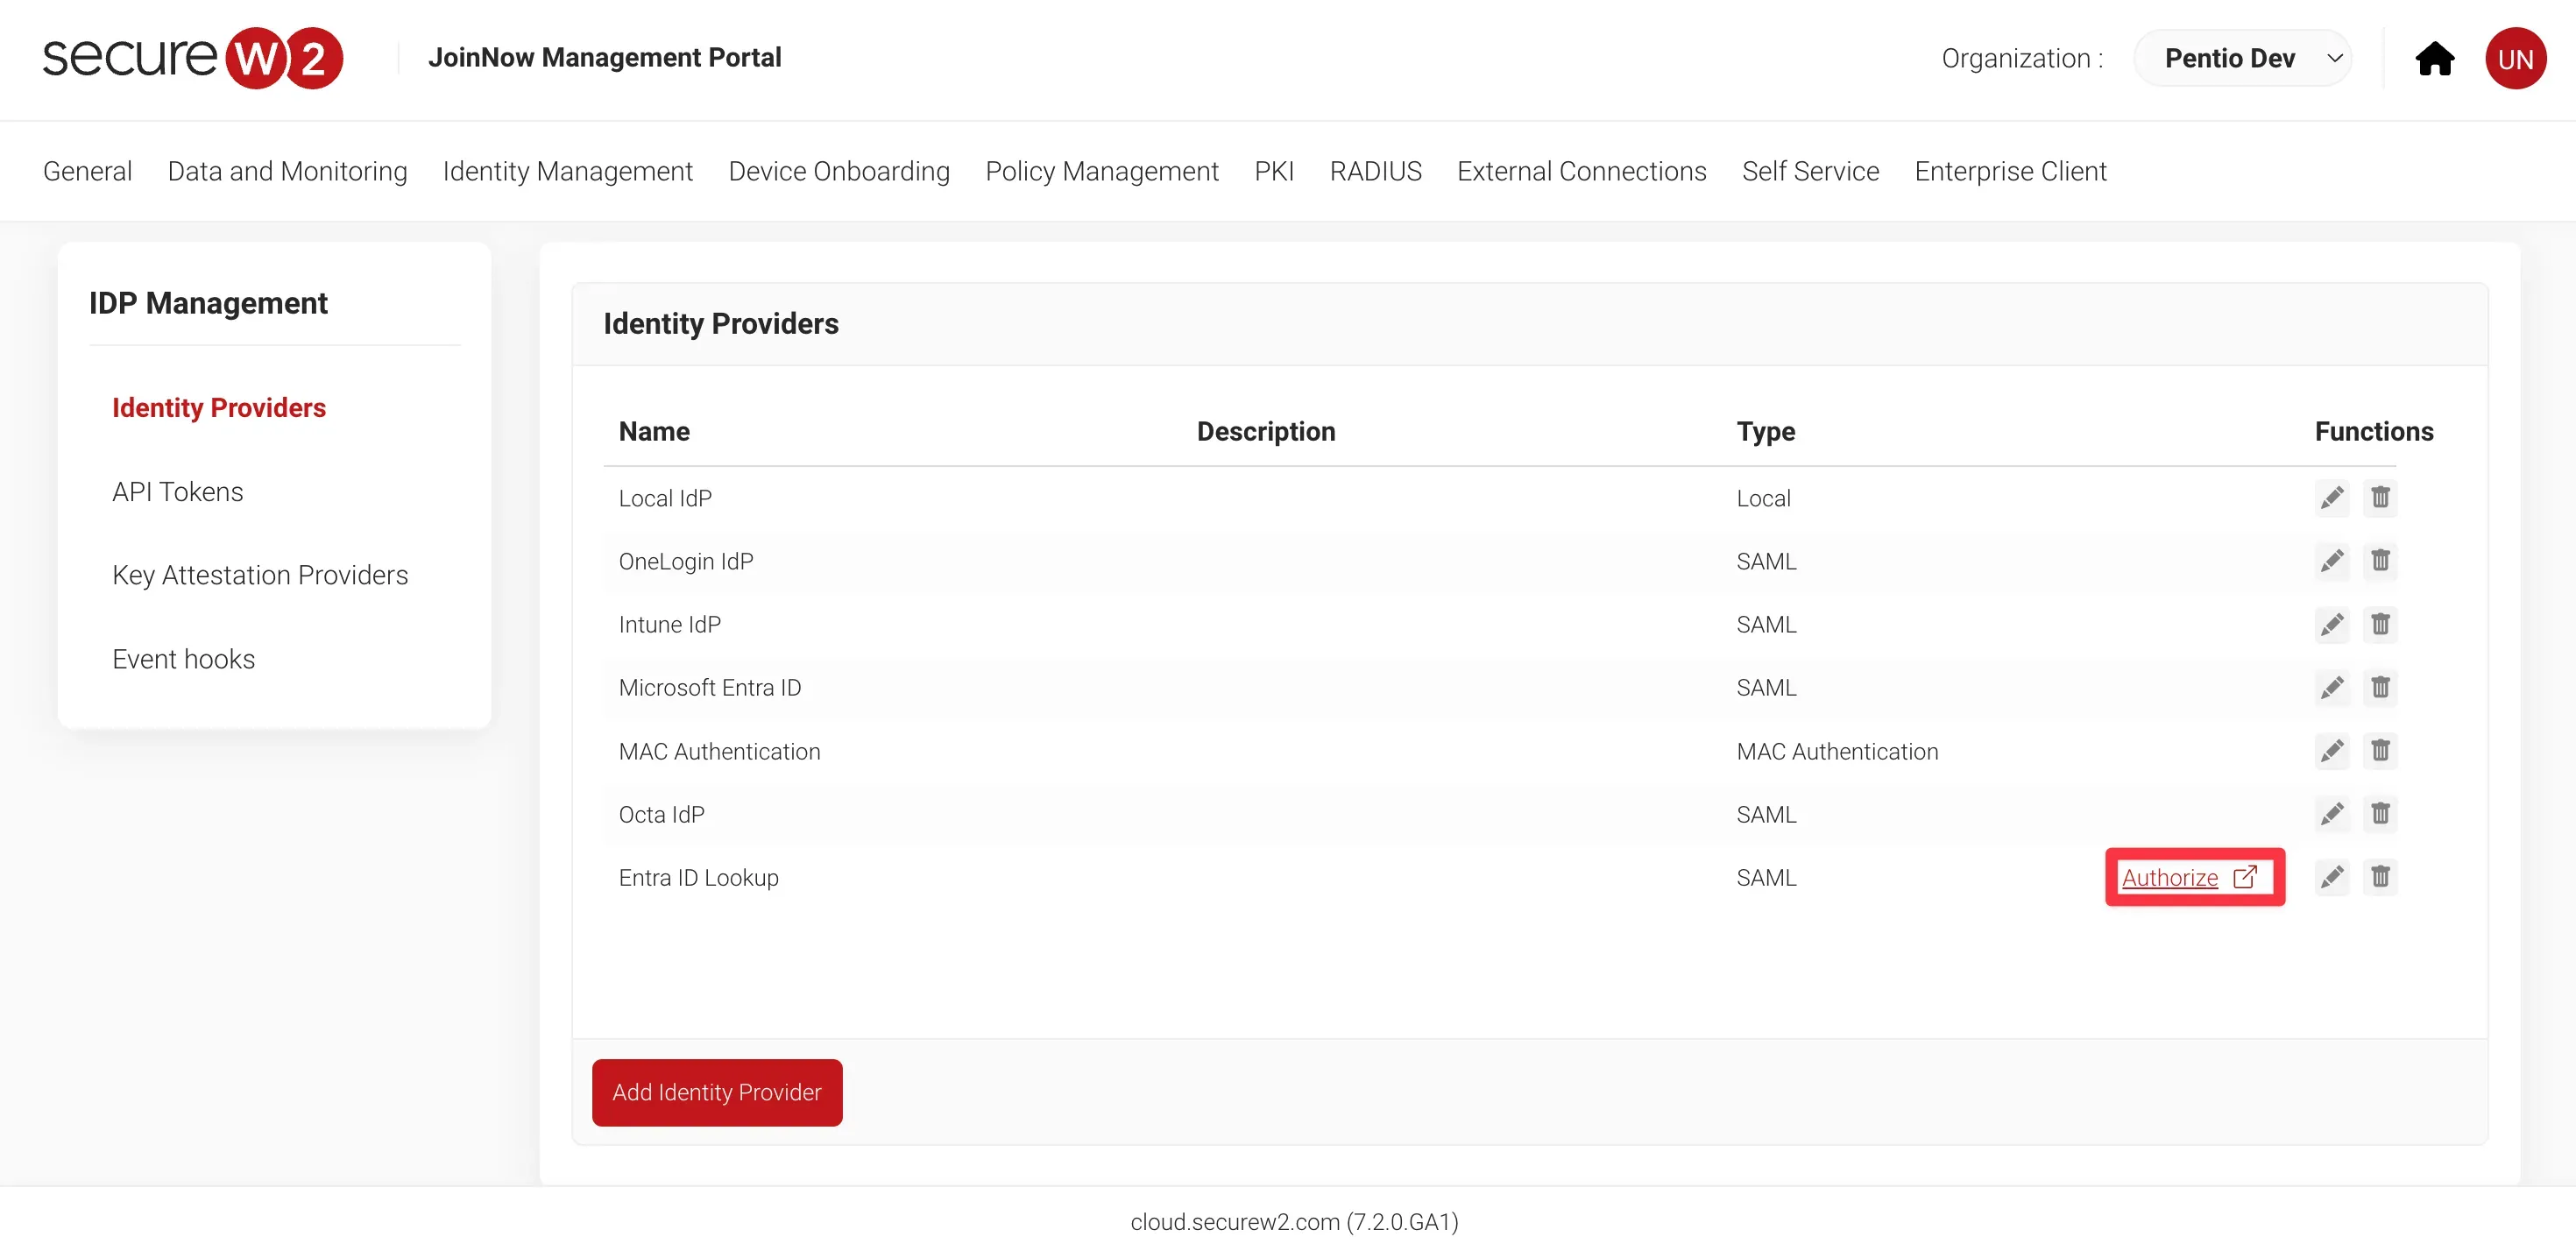
Task: Open the UN user avatar menu
Action: [x=2515, y=59]
